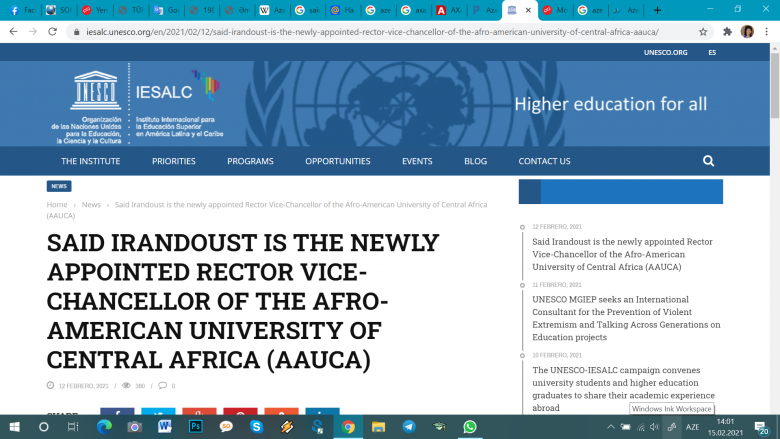Open the PROGRAMS menu

tap(250, 161)
